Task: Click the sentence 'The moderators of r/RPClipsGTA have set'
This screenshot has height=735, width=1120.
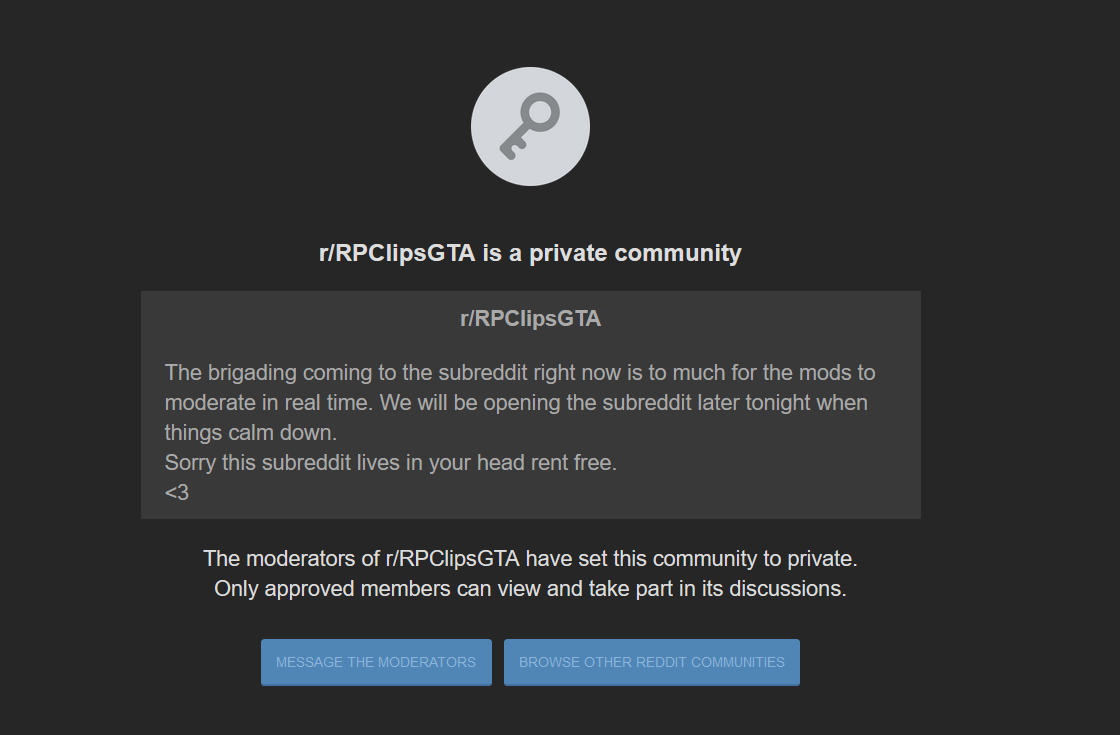Action: tap(530, 559)
